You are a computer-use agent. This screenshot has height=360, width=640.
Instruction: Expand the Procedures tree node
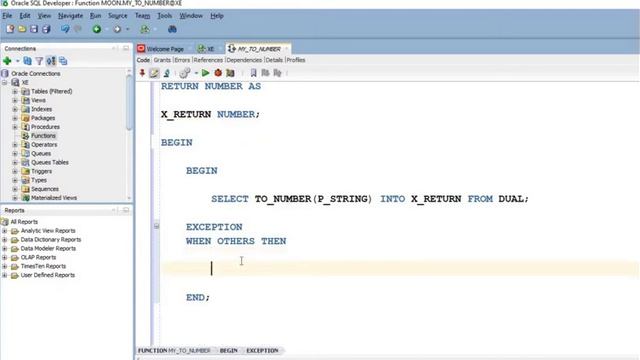click(x=15, y=127)
